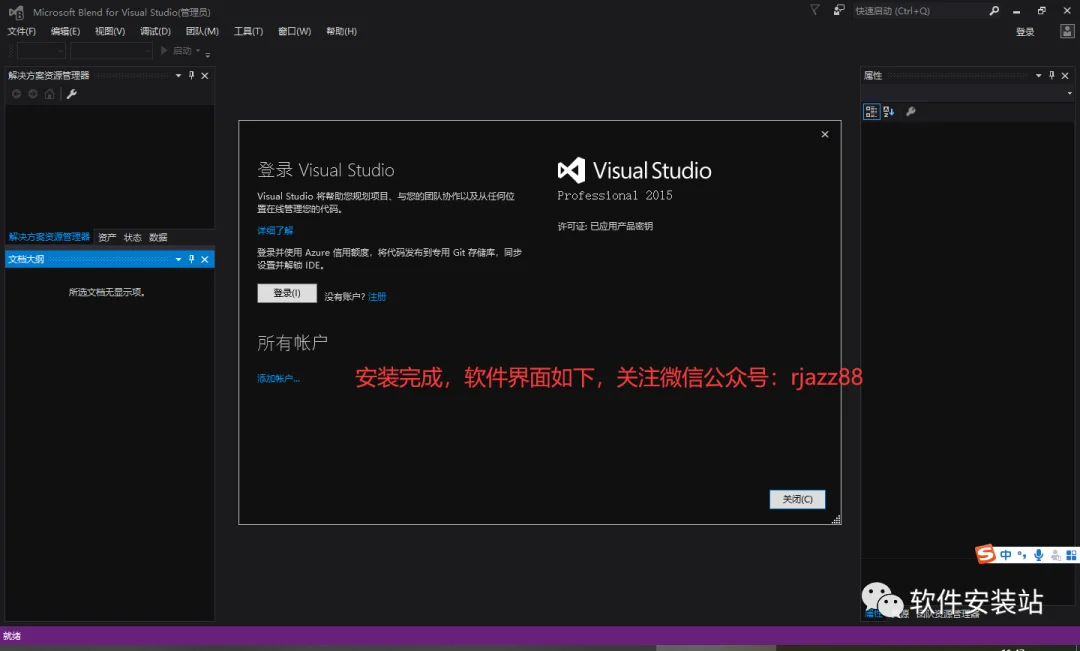This screenshot has width=1080, height=651.
Task: Click the back arrow in 解决方案资源管理器 toolbar
Action: coord(17,94)
